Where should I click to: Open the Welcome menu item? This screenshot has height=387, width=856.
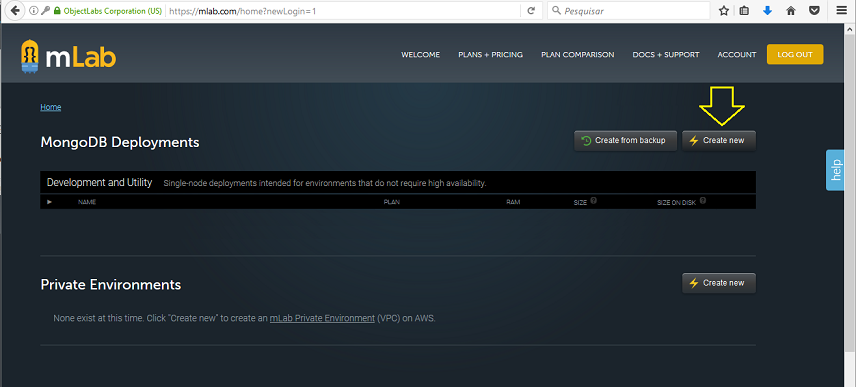coord(420,55)
